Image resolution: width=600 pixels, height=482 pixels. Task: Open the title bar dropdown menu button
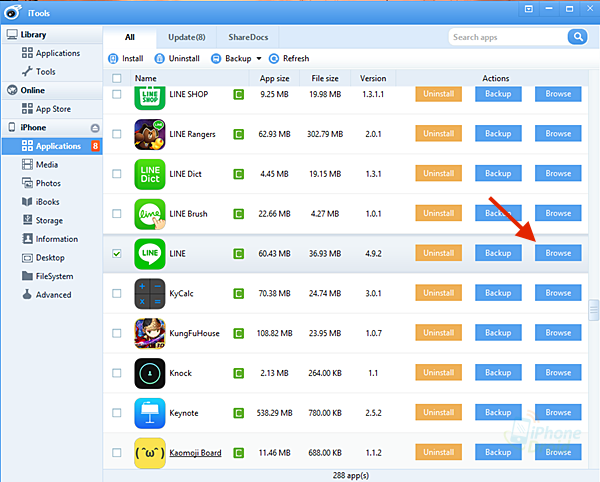click(x=528, y=9)
